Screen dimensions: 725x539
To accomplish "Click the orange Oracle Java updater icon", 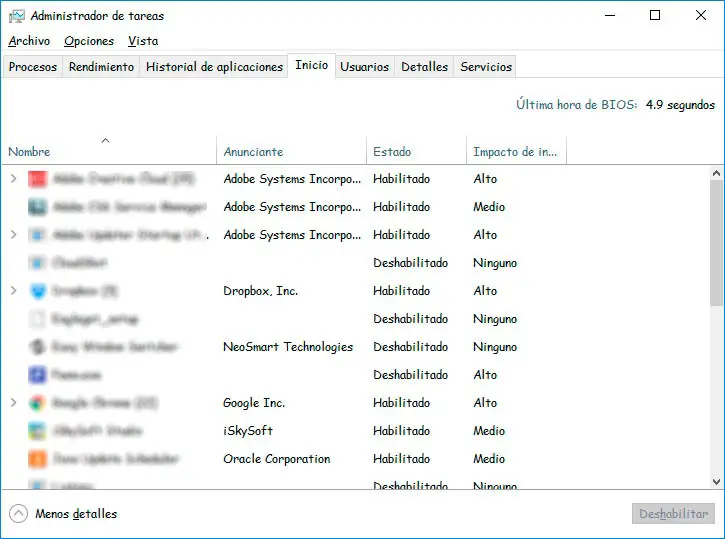I will [38, 459].
